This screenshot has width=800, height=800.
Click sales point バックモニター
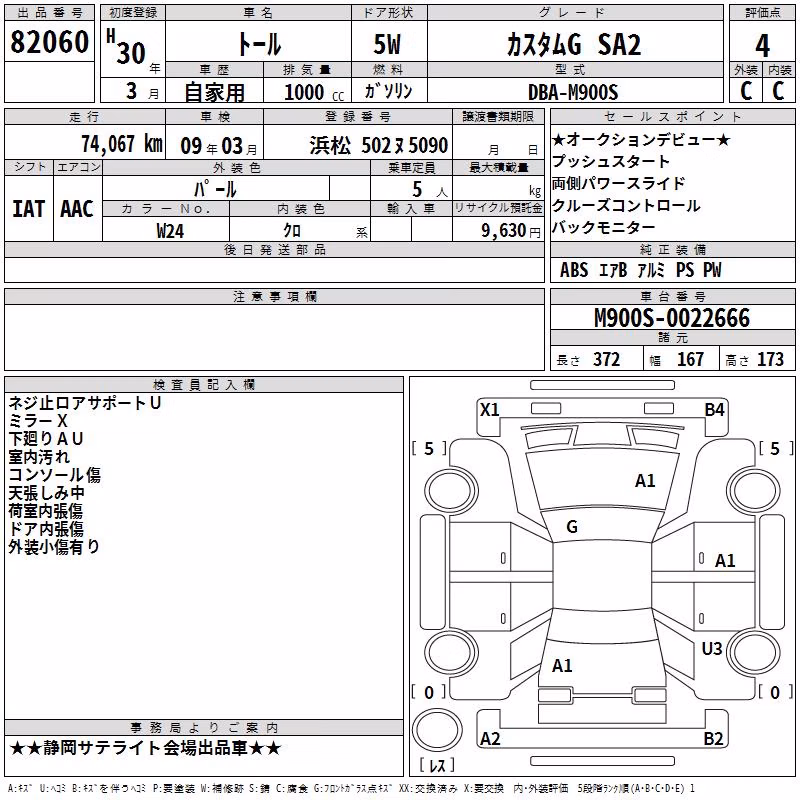[603, 227]
